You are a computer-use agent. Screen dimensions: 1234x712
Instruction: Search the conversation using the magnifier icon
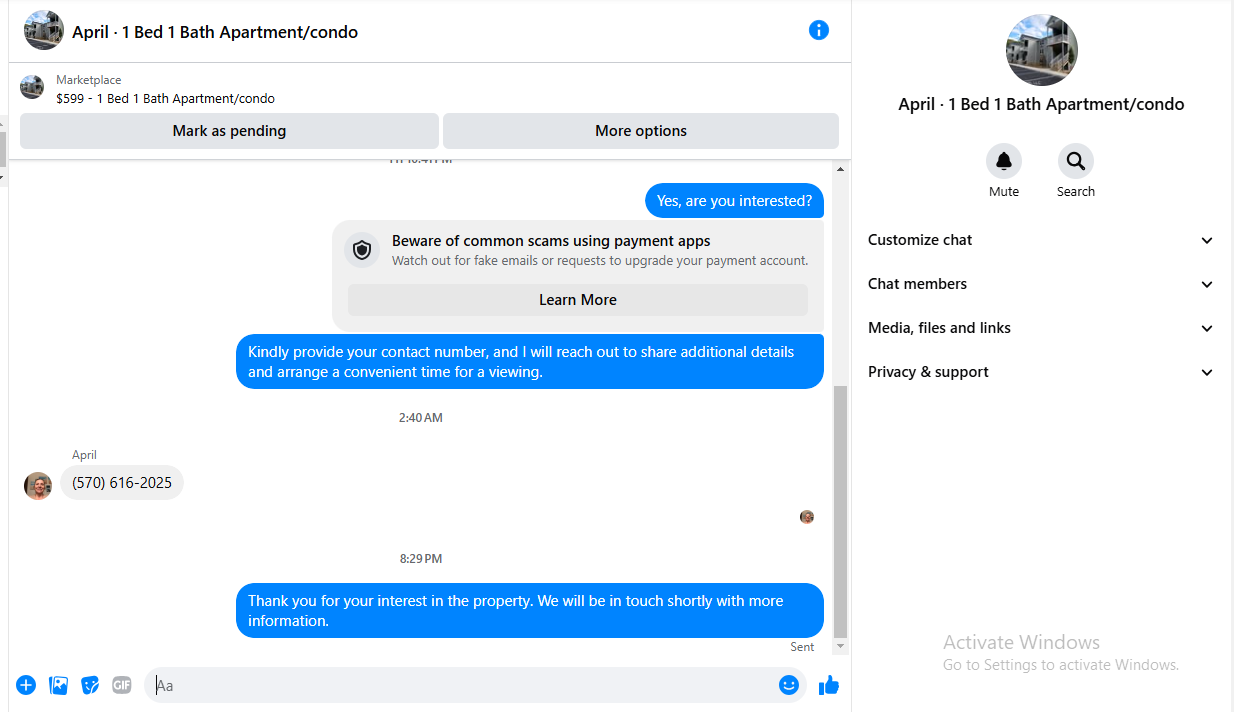[1076, 161]
